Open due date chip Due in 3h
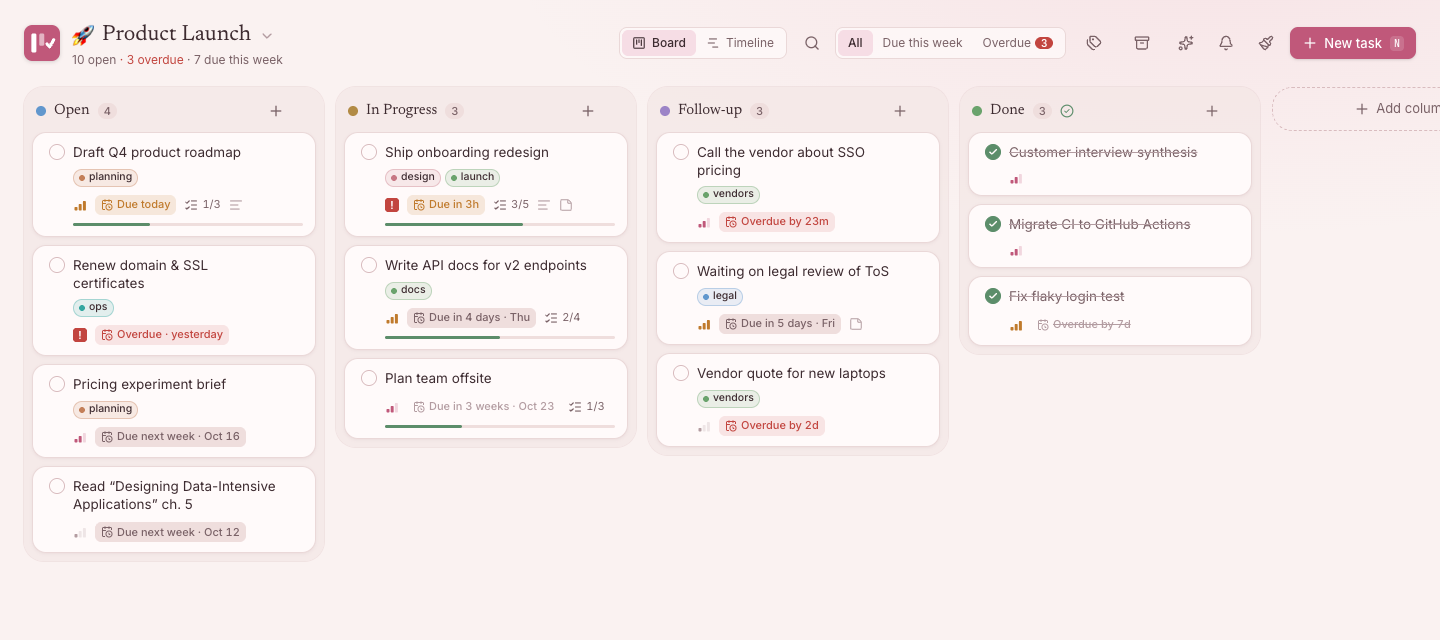The height and width of the screenshot is (640, 1440). (446, 205)
